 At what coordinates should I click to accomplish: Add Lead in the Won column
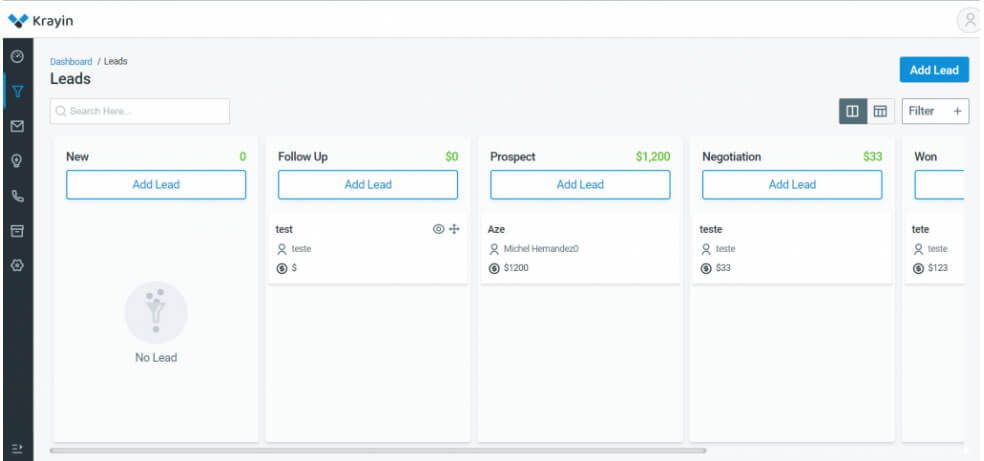[x=939, y=184]
